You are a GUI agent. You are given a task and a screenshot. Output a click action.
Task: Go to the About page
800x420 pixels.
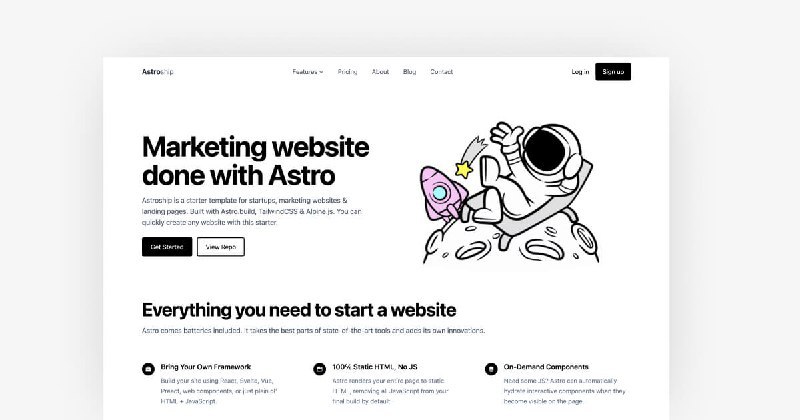pos(380,72)
